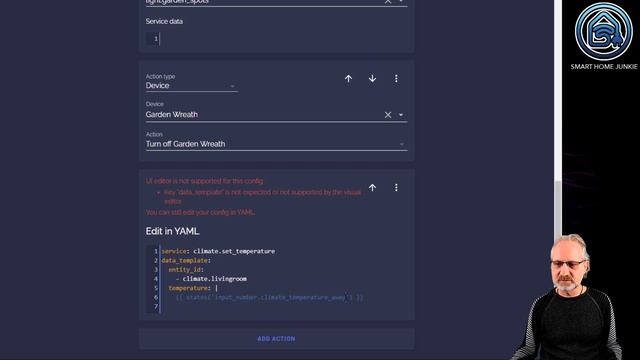Click the 'UI editor is not supported' error text
Screen dimensions: 640x360
(205, 181)
